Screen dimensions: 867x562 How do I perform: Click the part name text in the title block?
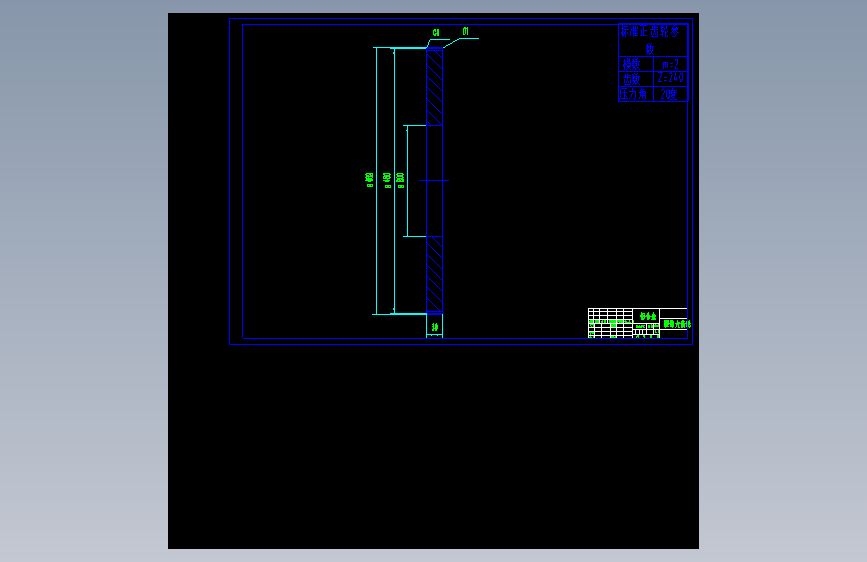(x=677, y=324)
